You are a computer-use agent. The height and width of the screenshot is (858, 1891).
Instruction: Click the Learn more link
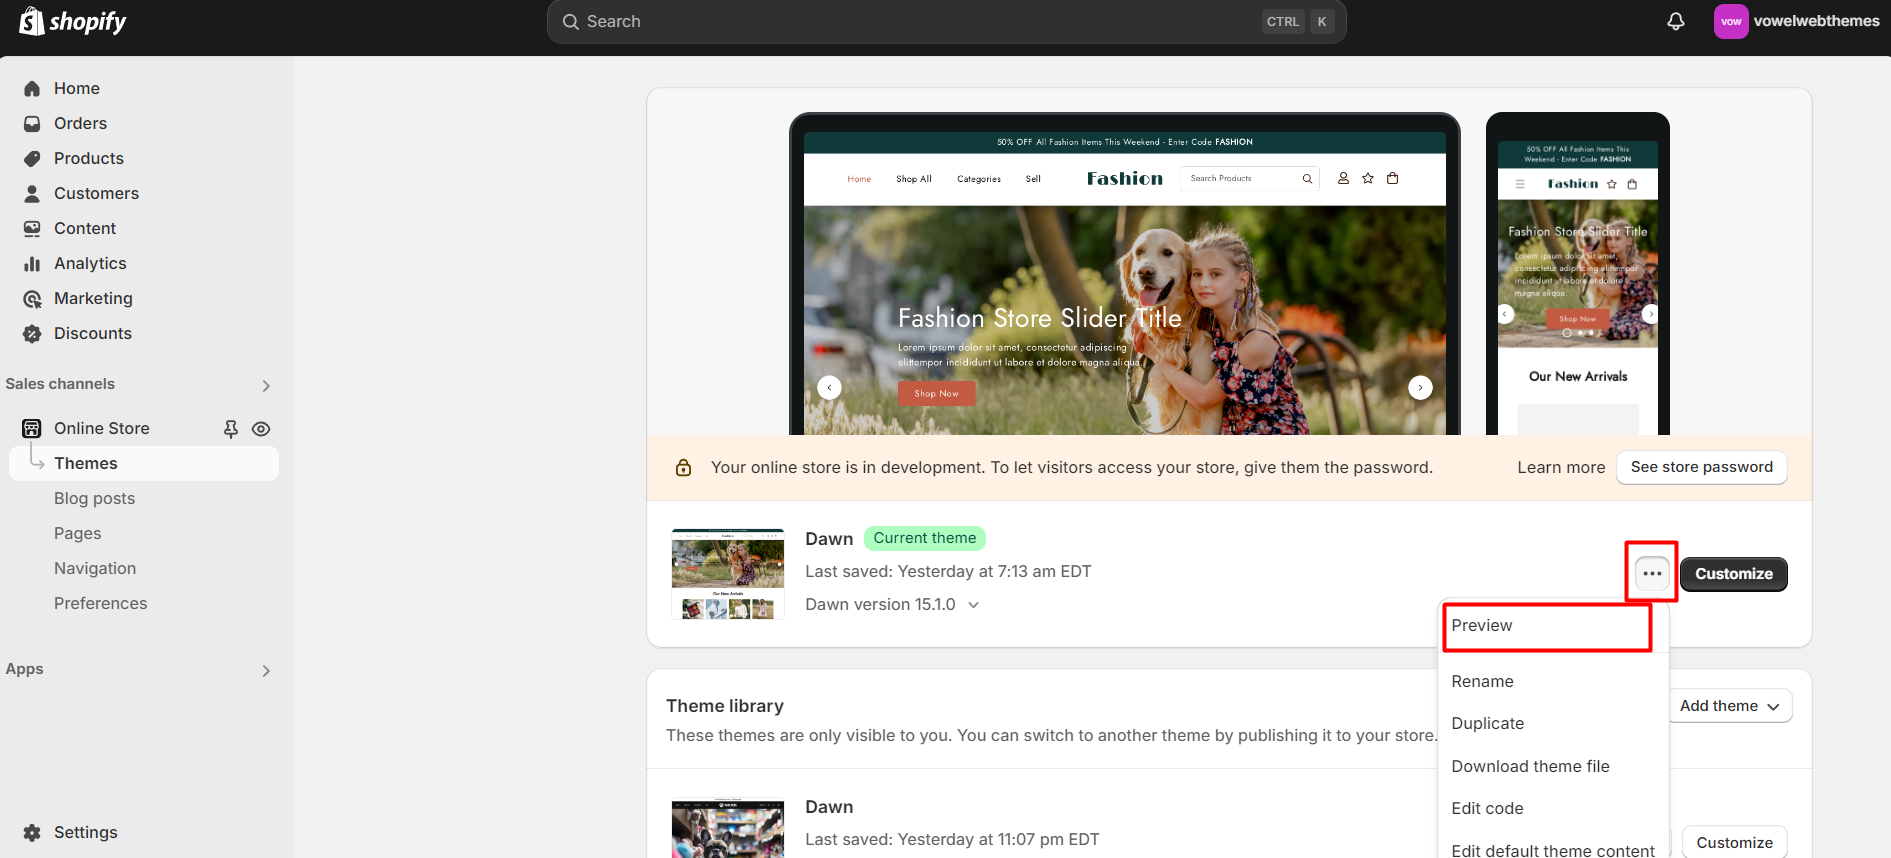pyautogui.click(x=1560, y=468)
